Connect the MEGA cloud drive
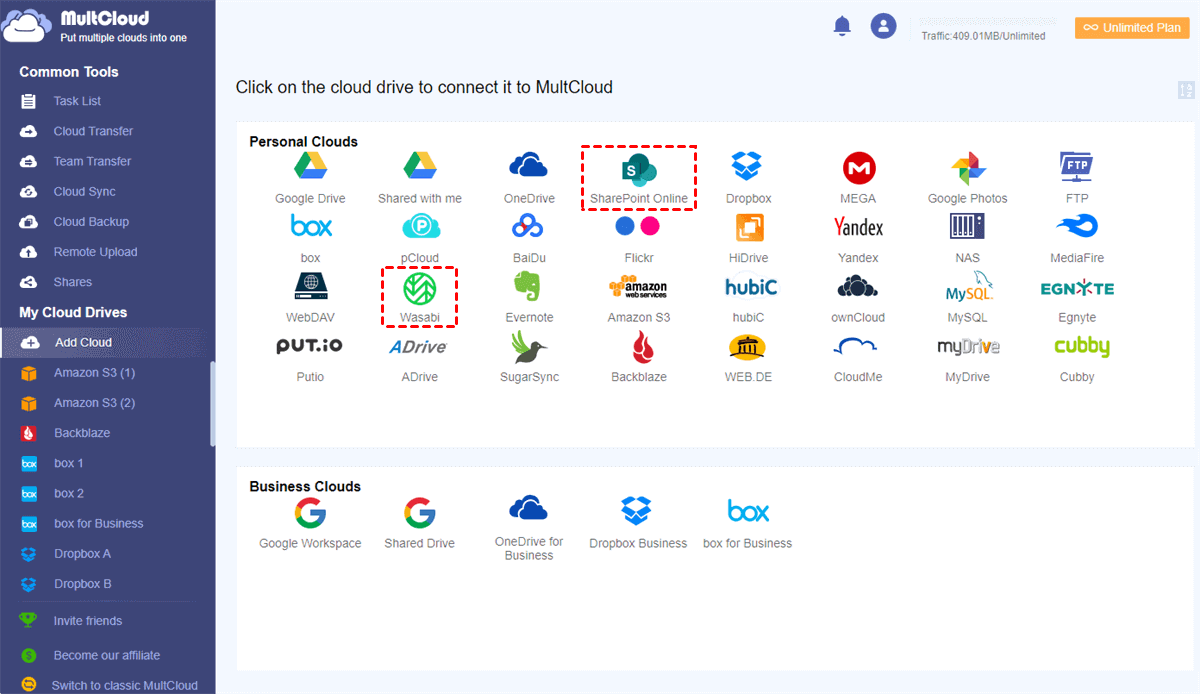 click(858, 168)
